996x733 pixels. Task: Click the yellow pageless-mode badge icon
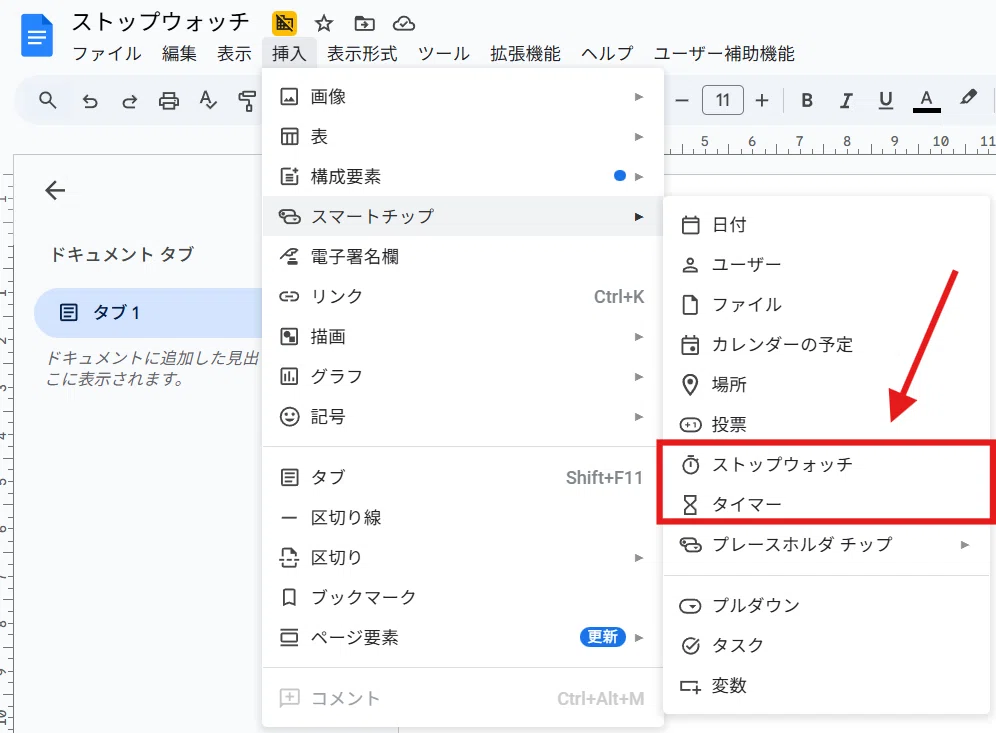pyautogui.click(x=285, y=24)
